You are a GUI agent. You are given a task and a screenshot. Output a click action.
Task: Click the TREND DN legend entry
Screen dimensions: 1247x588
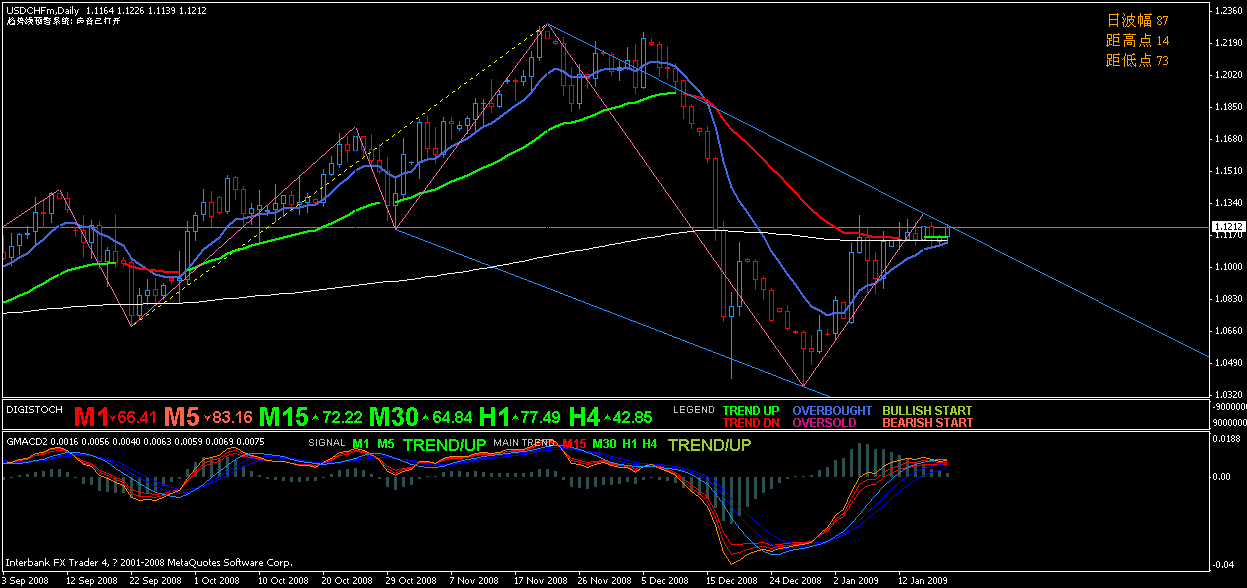click(x=751, y=423)
